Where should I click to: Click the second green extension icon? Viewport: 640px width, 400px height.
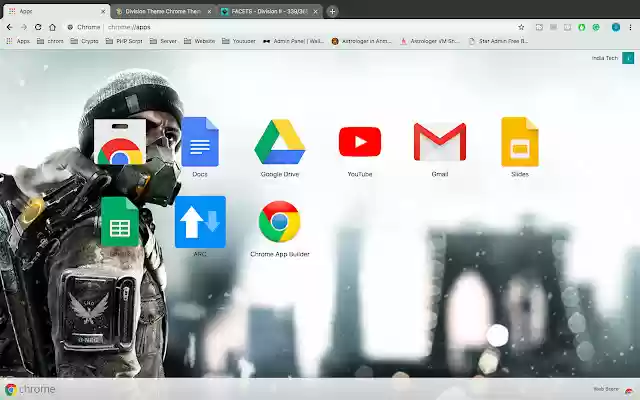pyautogui.click(x=596, y=27)
